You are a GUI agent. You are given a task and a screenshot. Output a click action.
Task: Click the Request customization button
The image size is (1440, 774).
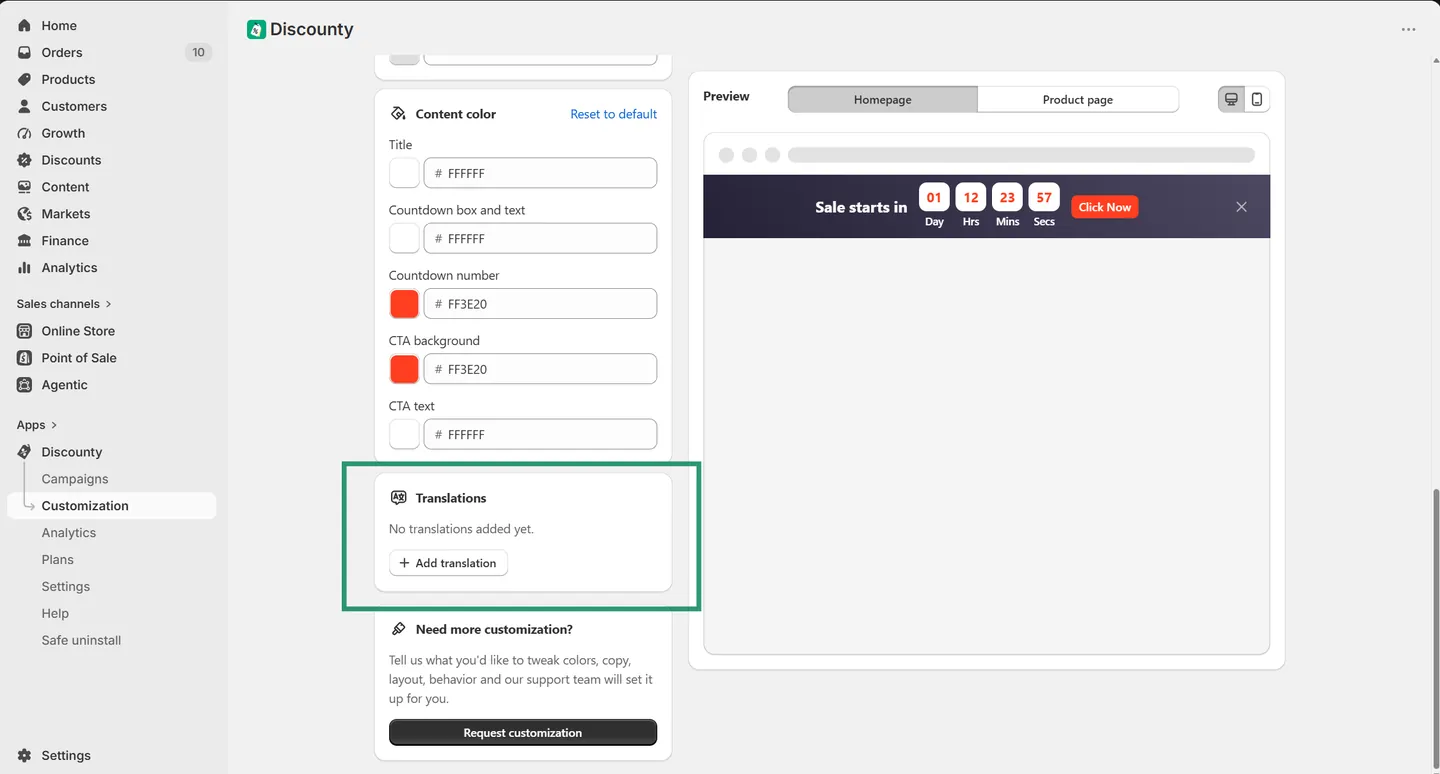tap(523, 733)
